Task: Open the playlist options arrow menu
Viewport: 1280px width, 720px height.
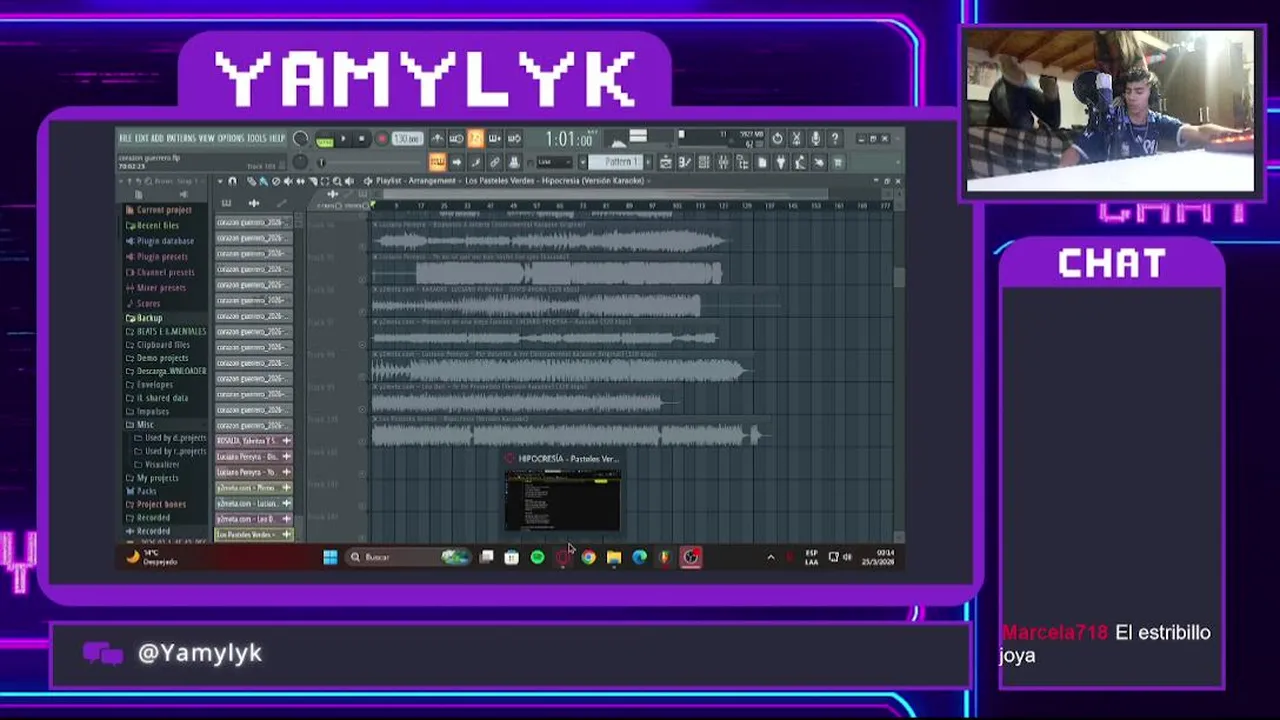Action: coord(220,181)
